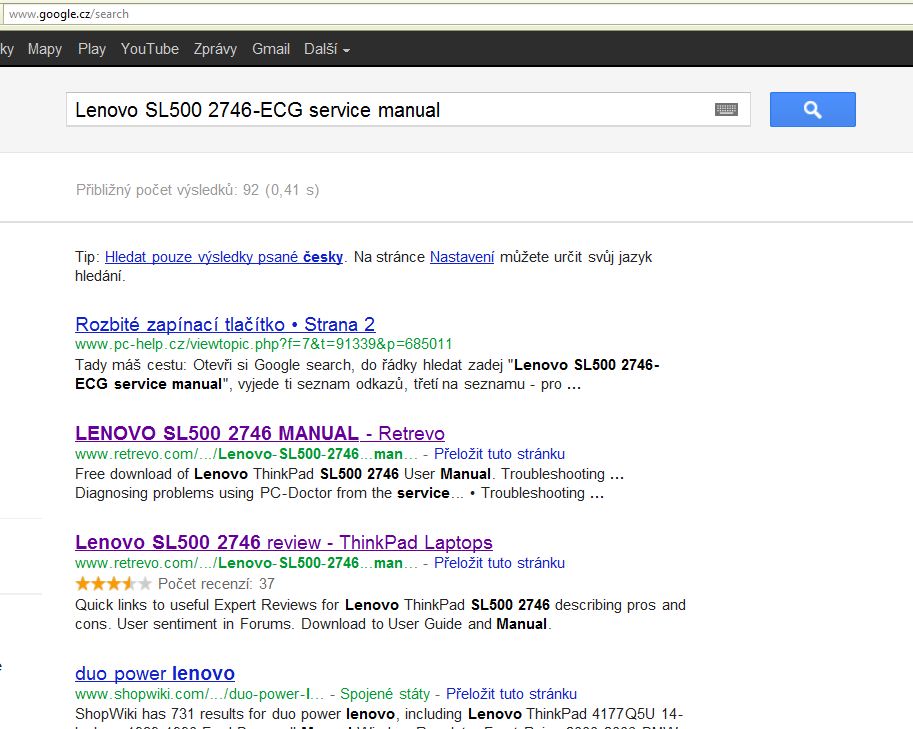Click the browser address bar google.cz/search
This screenshot has width=913, height=729.
(x=456, y=14)
